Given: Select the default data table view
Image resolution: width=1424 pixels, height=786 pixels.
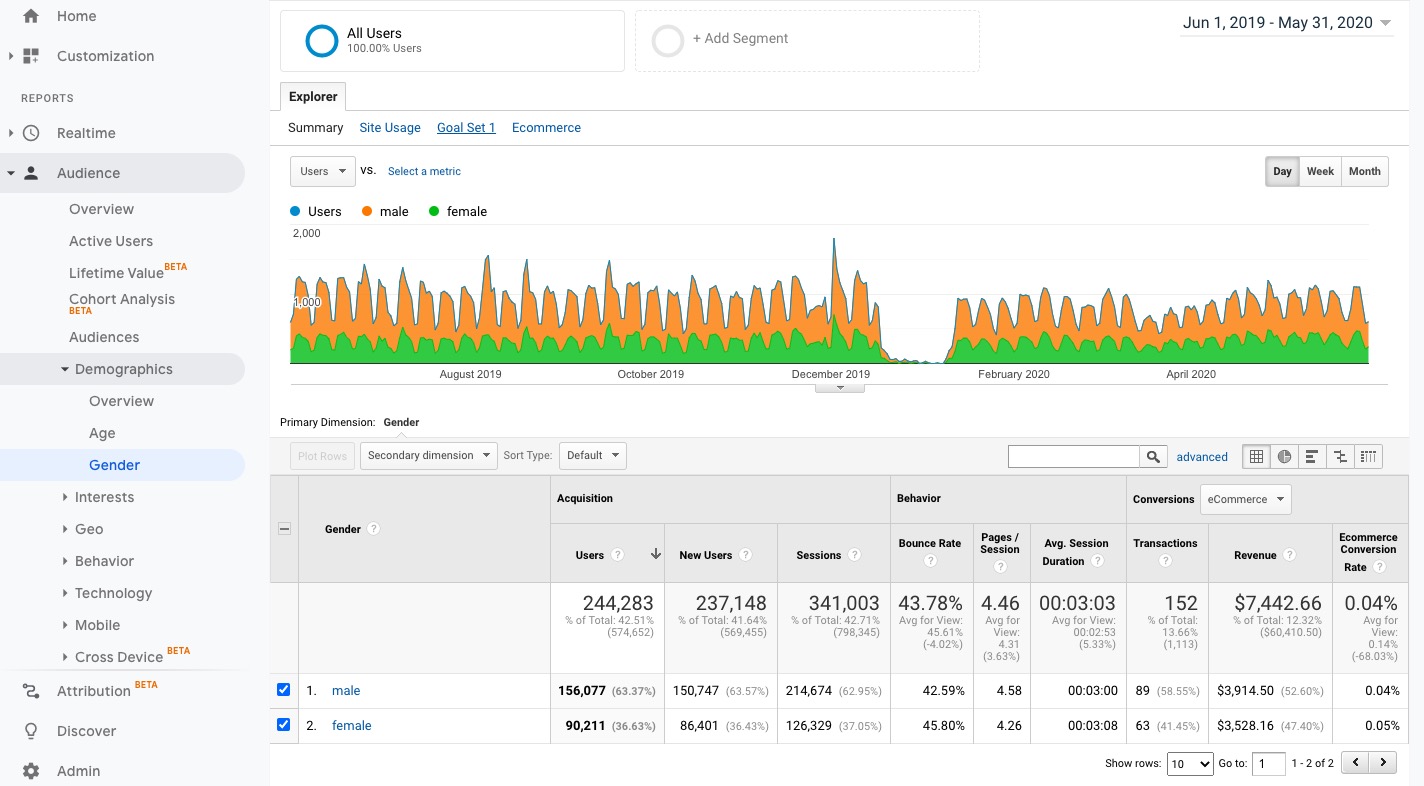Looking at the screenshot, I should coord(1256,456).
